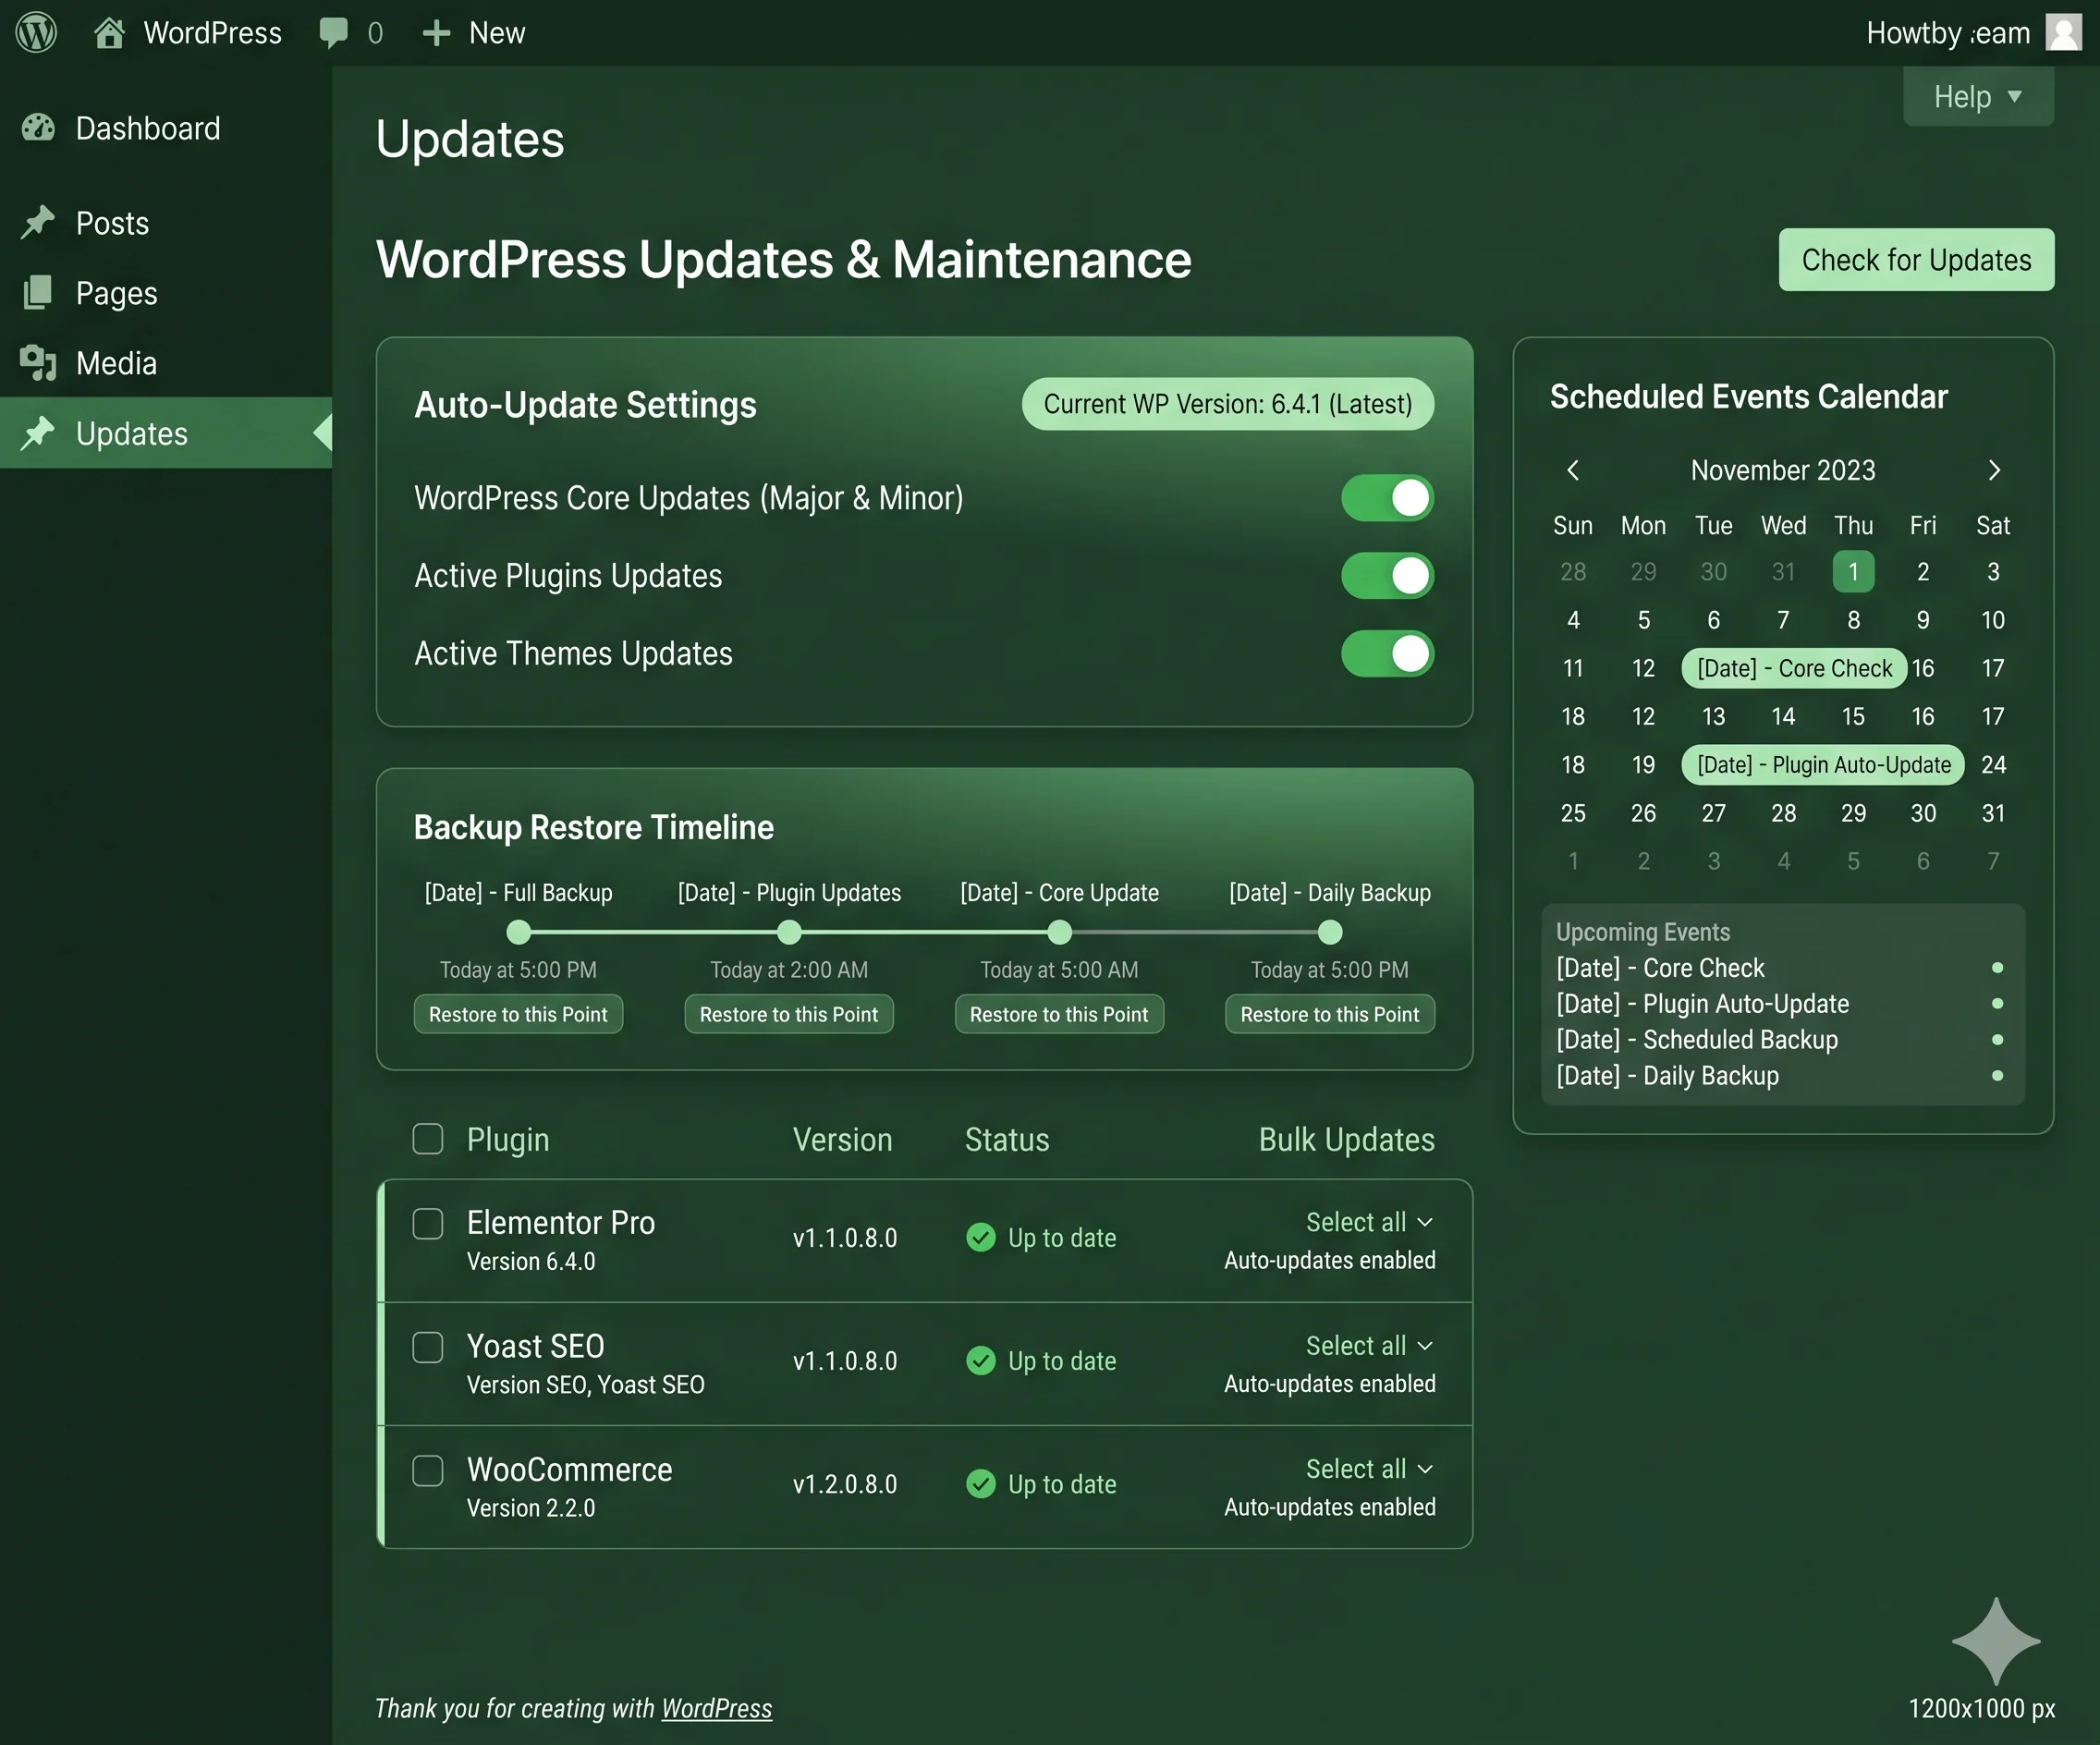Click the plus icon next to New

(x=436, y=33)
